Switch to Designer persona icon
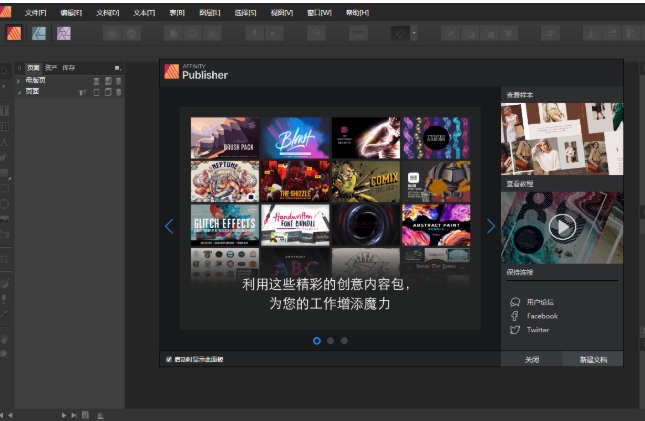This screenshot has height=421, width=645. point(39,33)
